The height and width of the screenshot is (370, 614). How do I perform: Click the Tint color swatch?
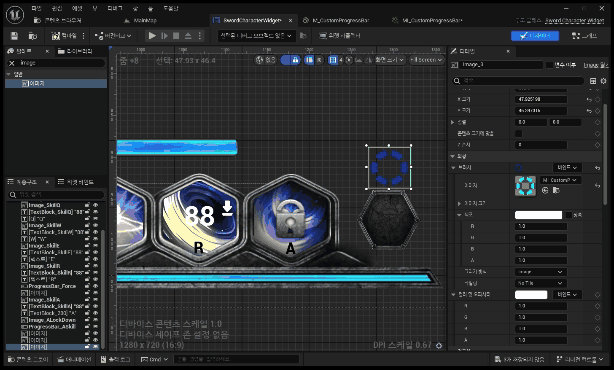tap(538, 215)
